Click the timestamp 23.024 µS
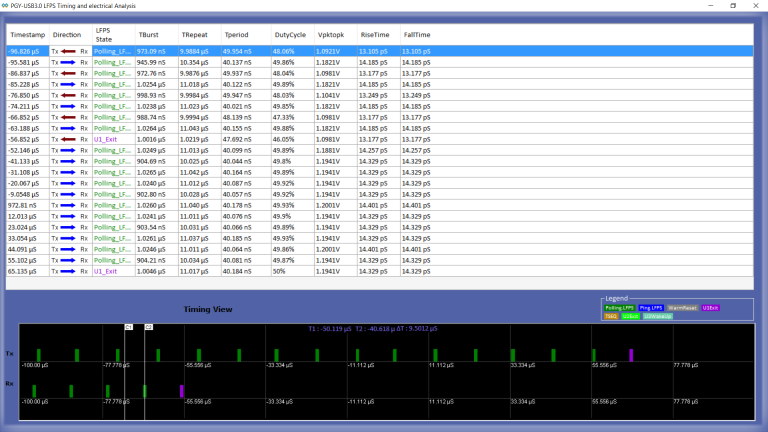The image size is (768, 432). pyautogui.click(x=22, y=227)
